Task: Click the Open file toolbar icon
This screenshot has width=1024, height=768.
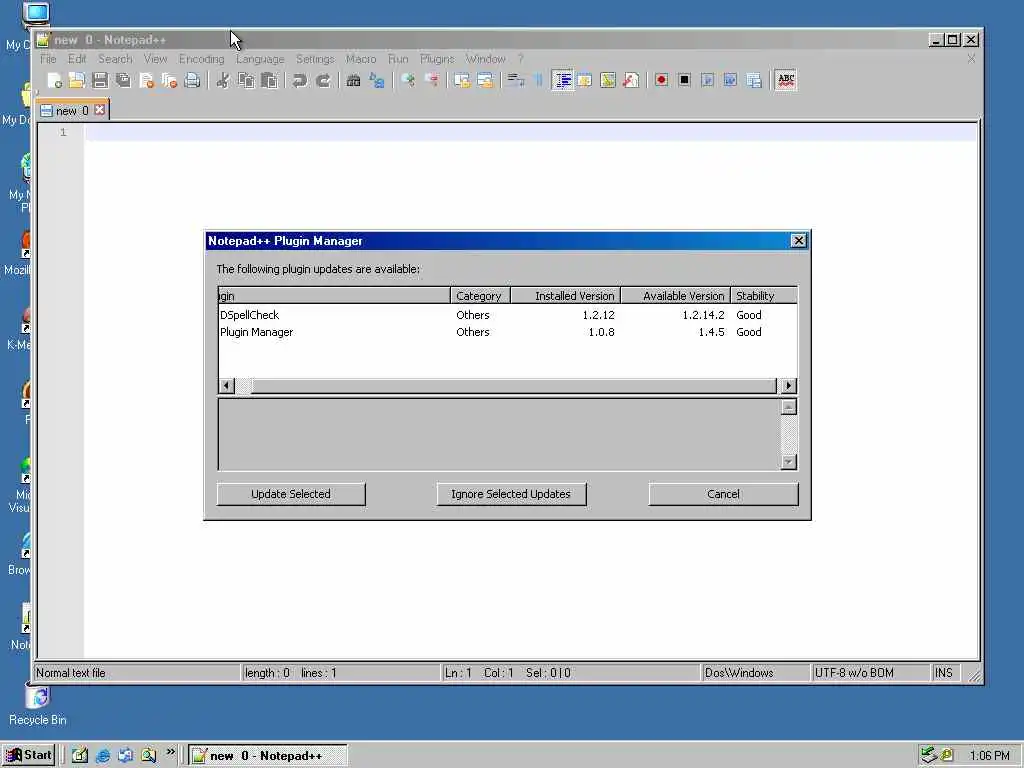Action: click(x=76, y=80)
